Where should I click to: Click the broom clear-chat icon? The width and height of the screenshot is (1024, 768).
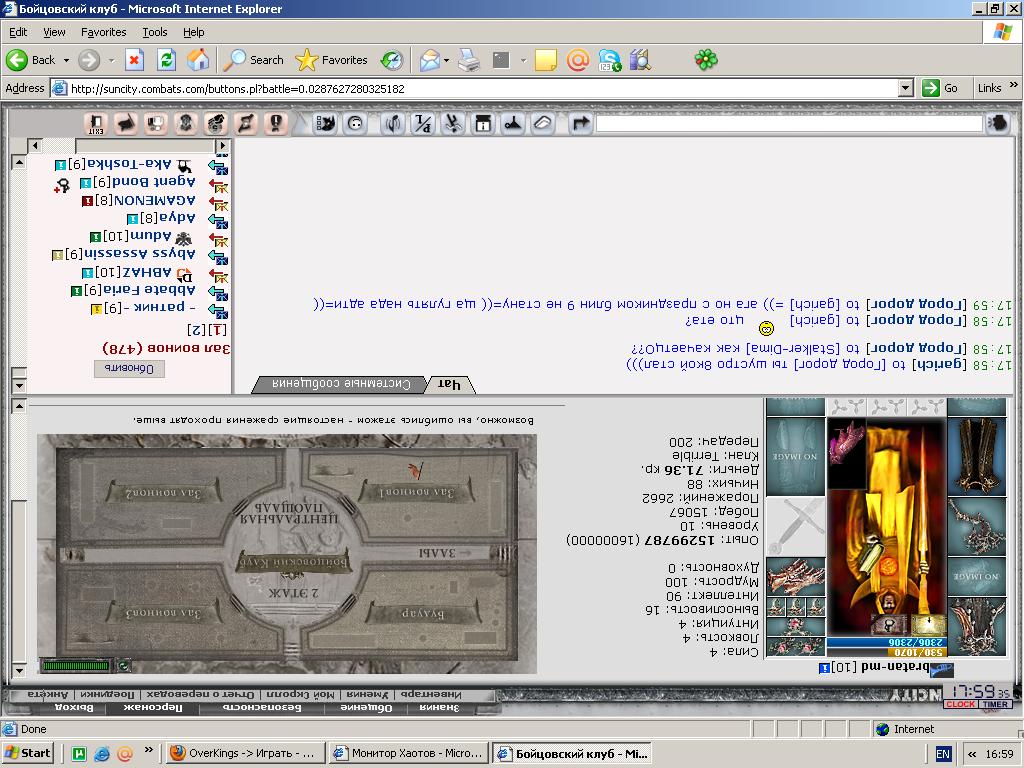point(513,123)
